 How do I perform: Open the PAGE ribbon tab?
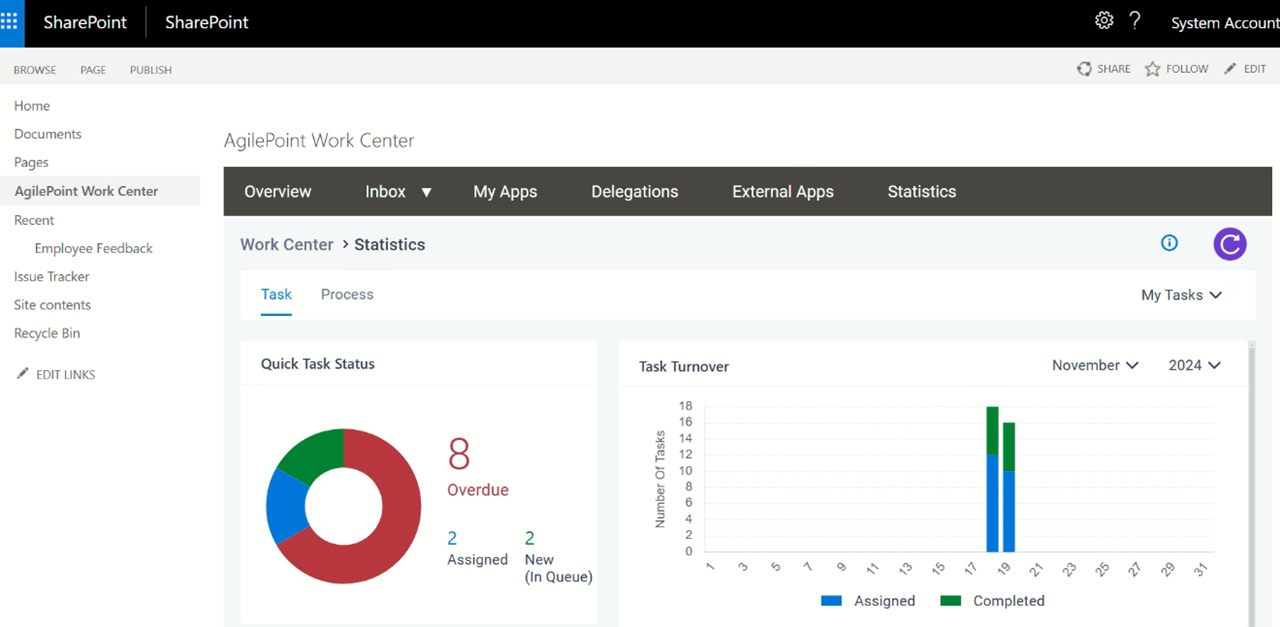93,70
